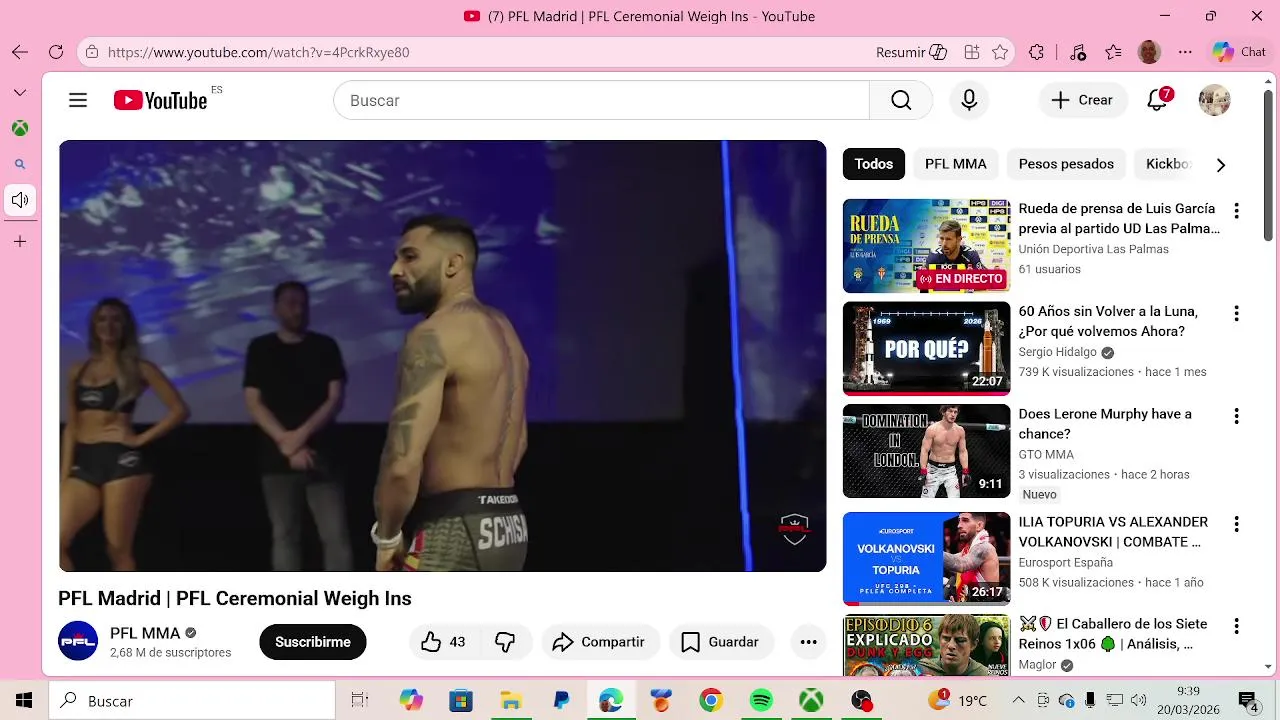1280x720 pixels.
Task: Add new item with sidebar plus
Action: 20,241
